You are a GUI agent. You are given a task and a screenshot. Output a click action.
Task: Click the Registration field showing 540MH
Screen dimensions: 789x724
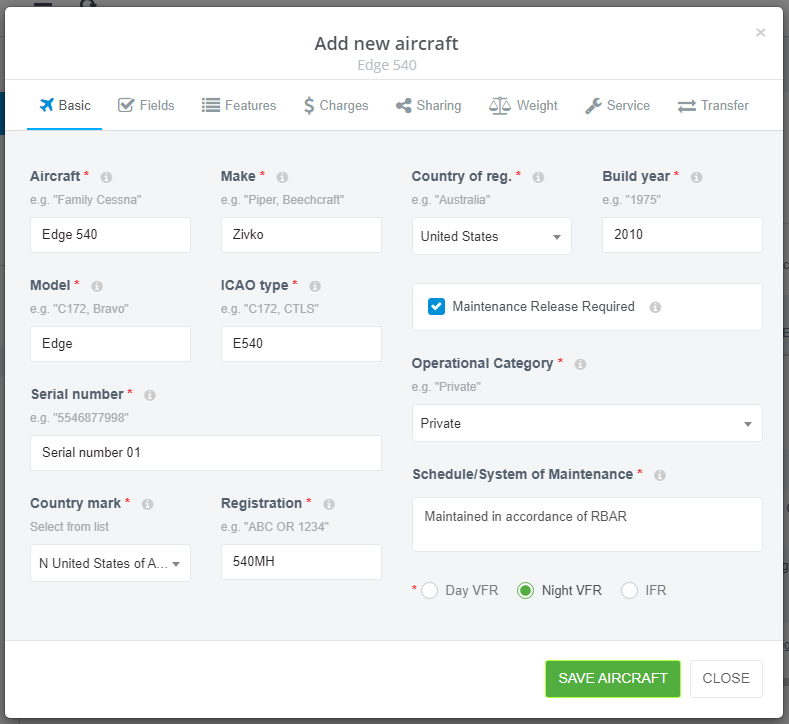pyautogui.click(x=301, y=561)
